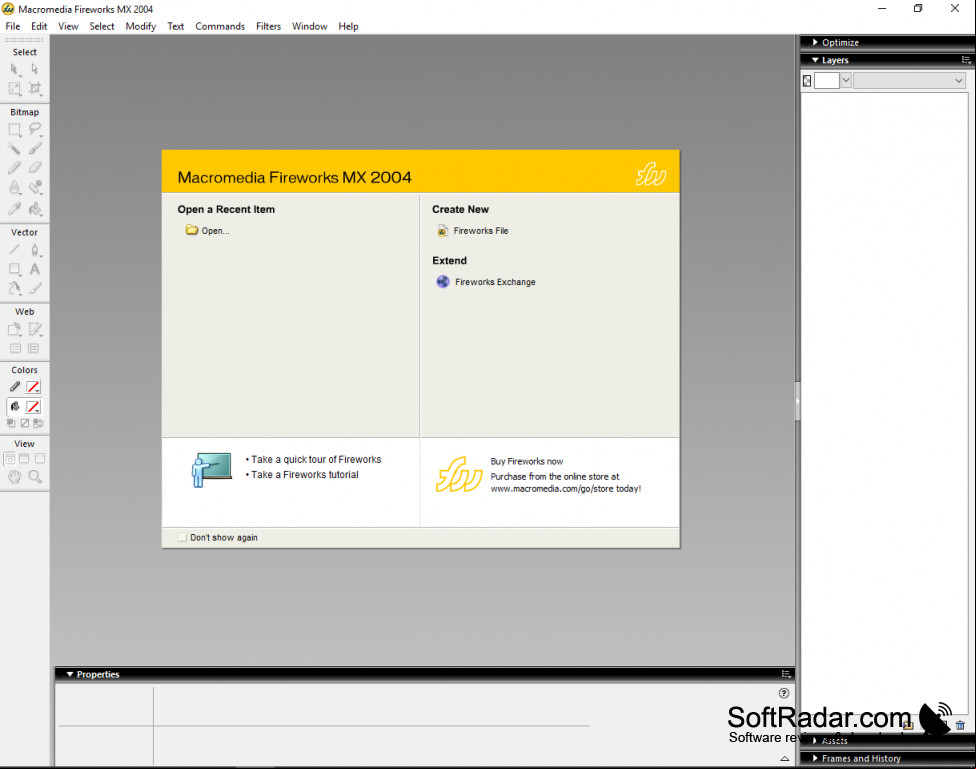
Task: Open the Commands menu
Action: pyautogui.click(x=220, y=26)
